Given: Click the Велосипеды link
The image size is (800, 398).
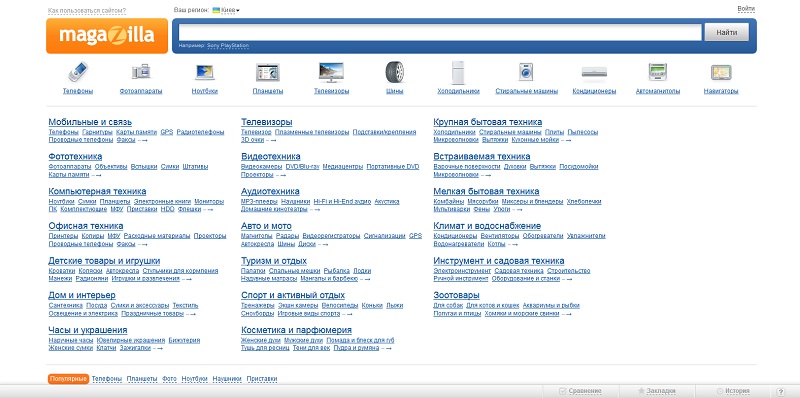Looking at the screenshot, I should [340, 306].
